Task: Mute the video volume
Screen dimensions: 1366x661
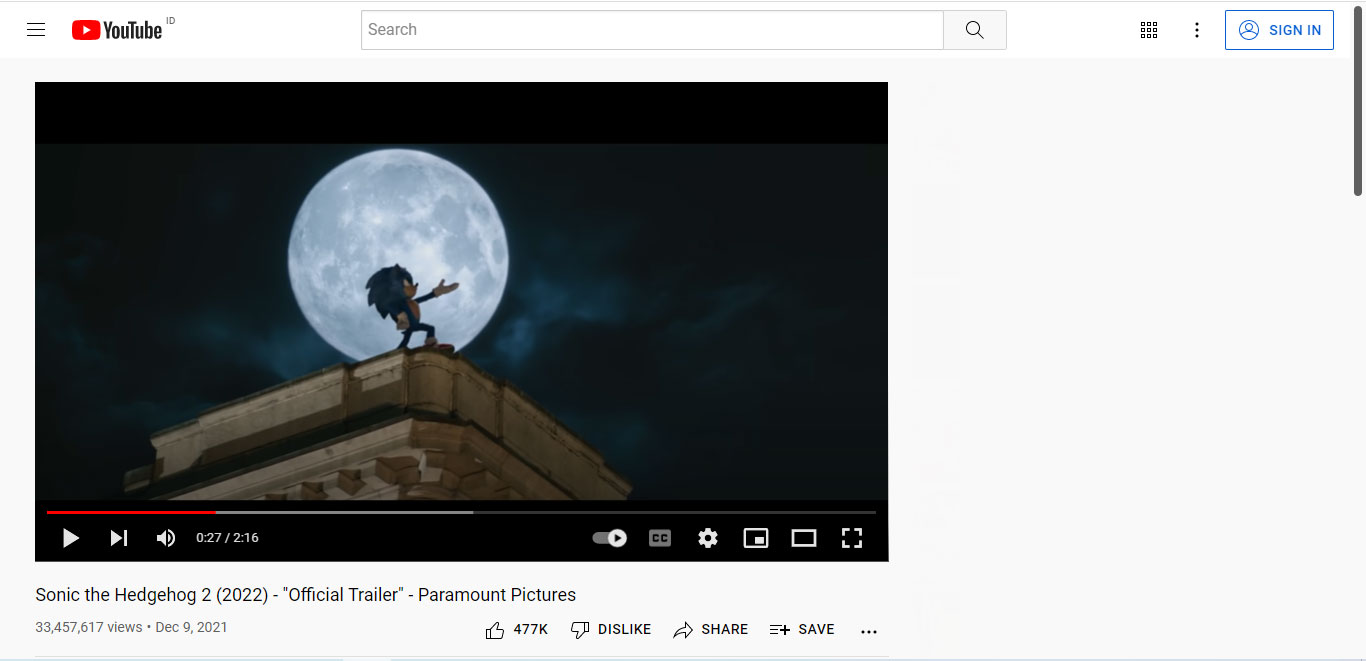Action: tap(166, 538)
